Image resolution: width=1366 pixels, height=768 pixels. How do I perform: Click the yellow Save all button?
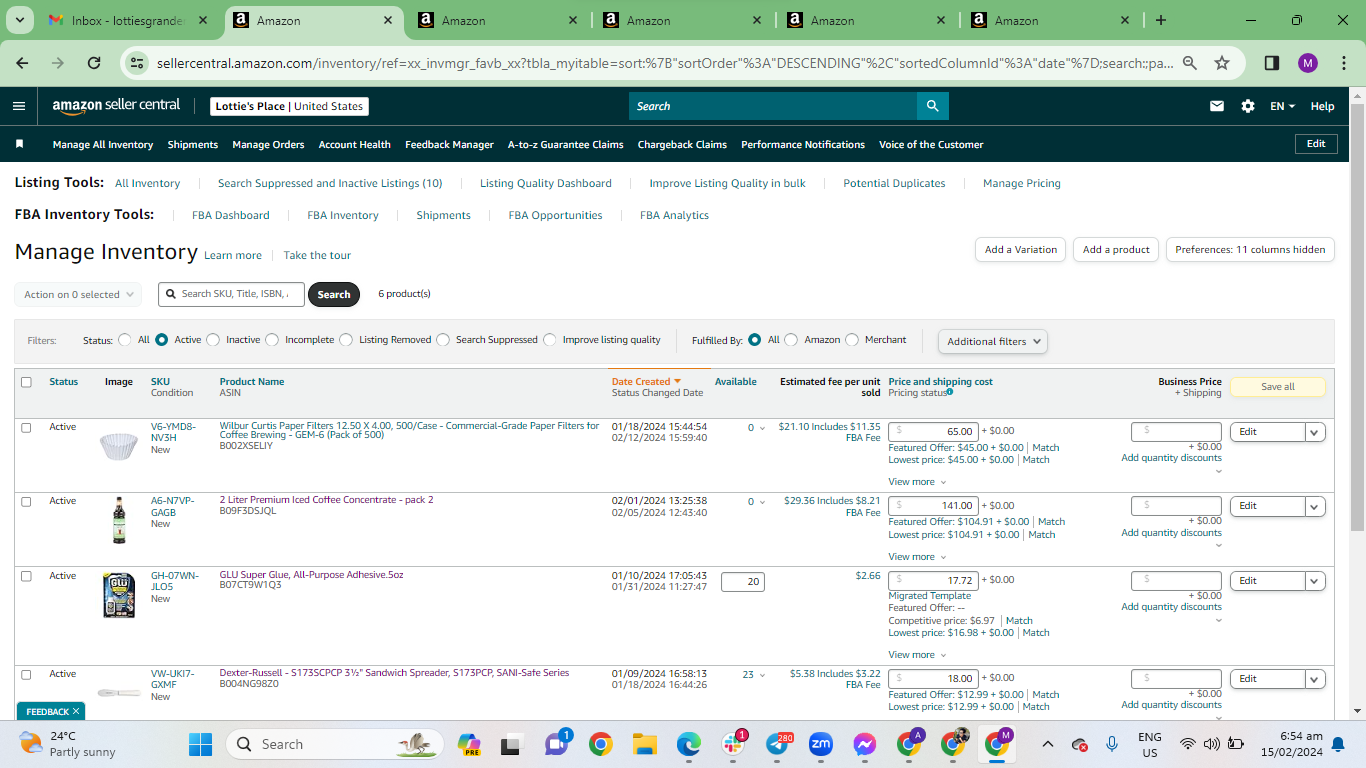point(1278,387)
